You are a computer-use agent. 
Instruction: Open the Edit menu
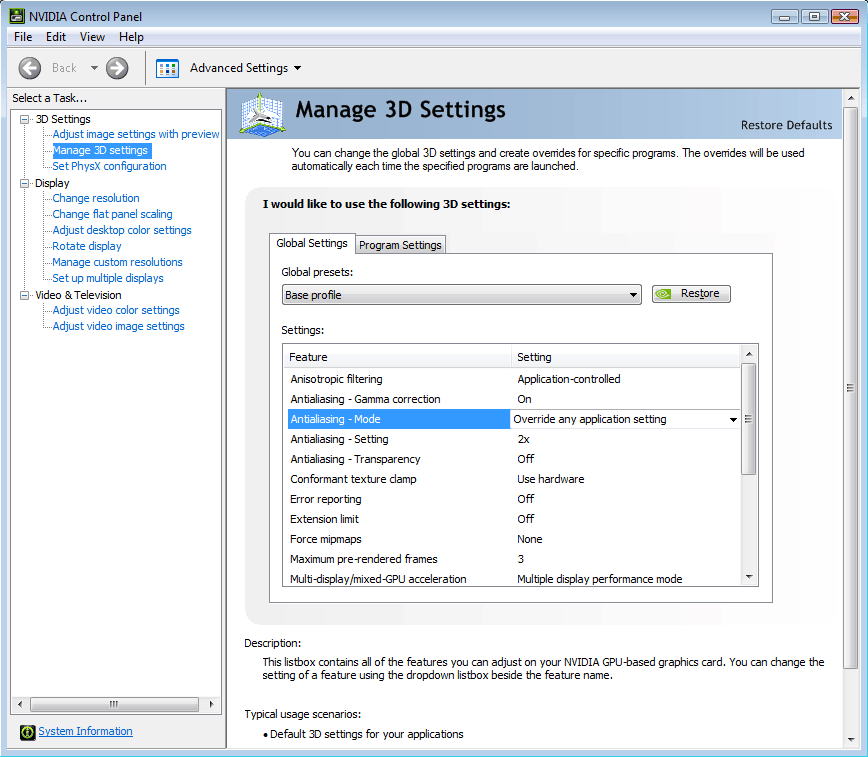pyautogui.click(x=56, y=37)
